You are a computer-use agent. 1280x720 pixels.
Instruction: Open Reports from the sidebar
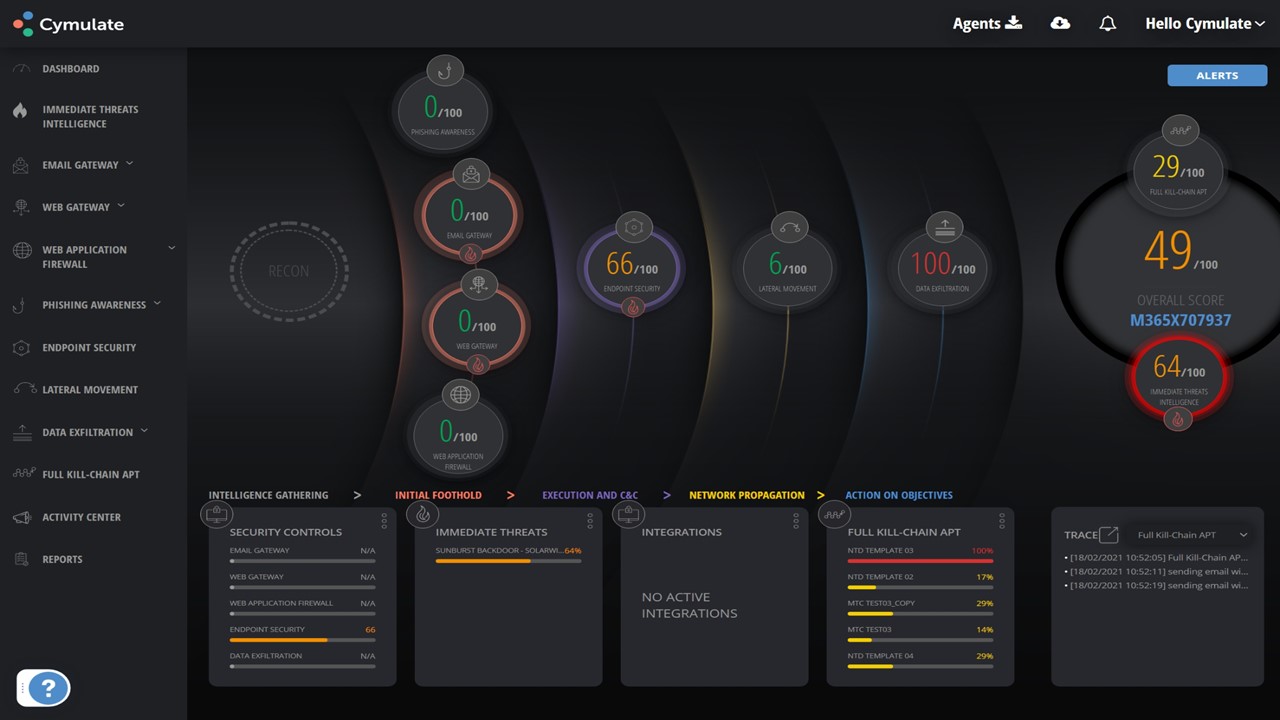pyautogui.click(x=62, y=559)
